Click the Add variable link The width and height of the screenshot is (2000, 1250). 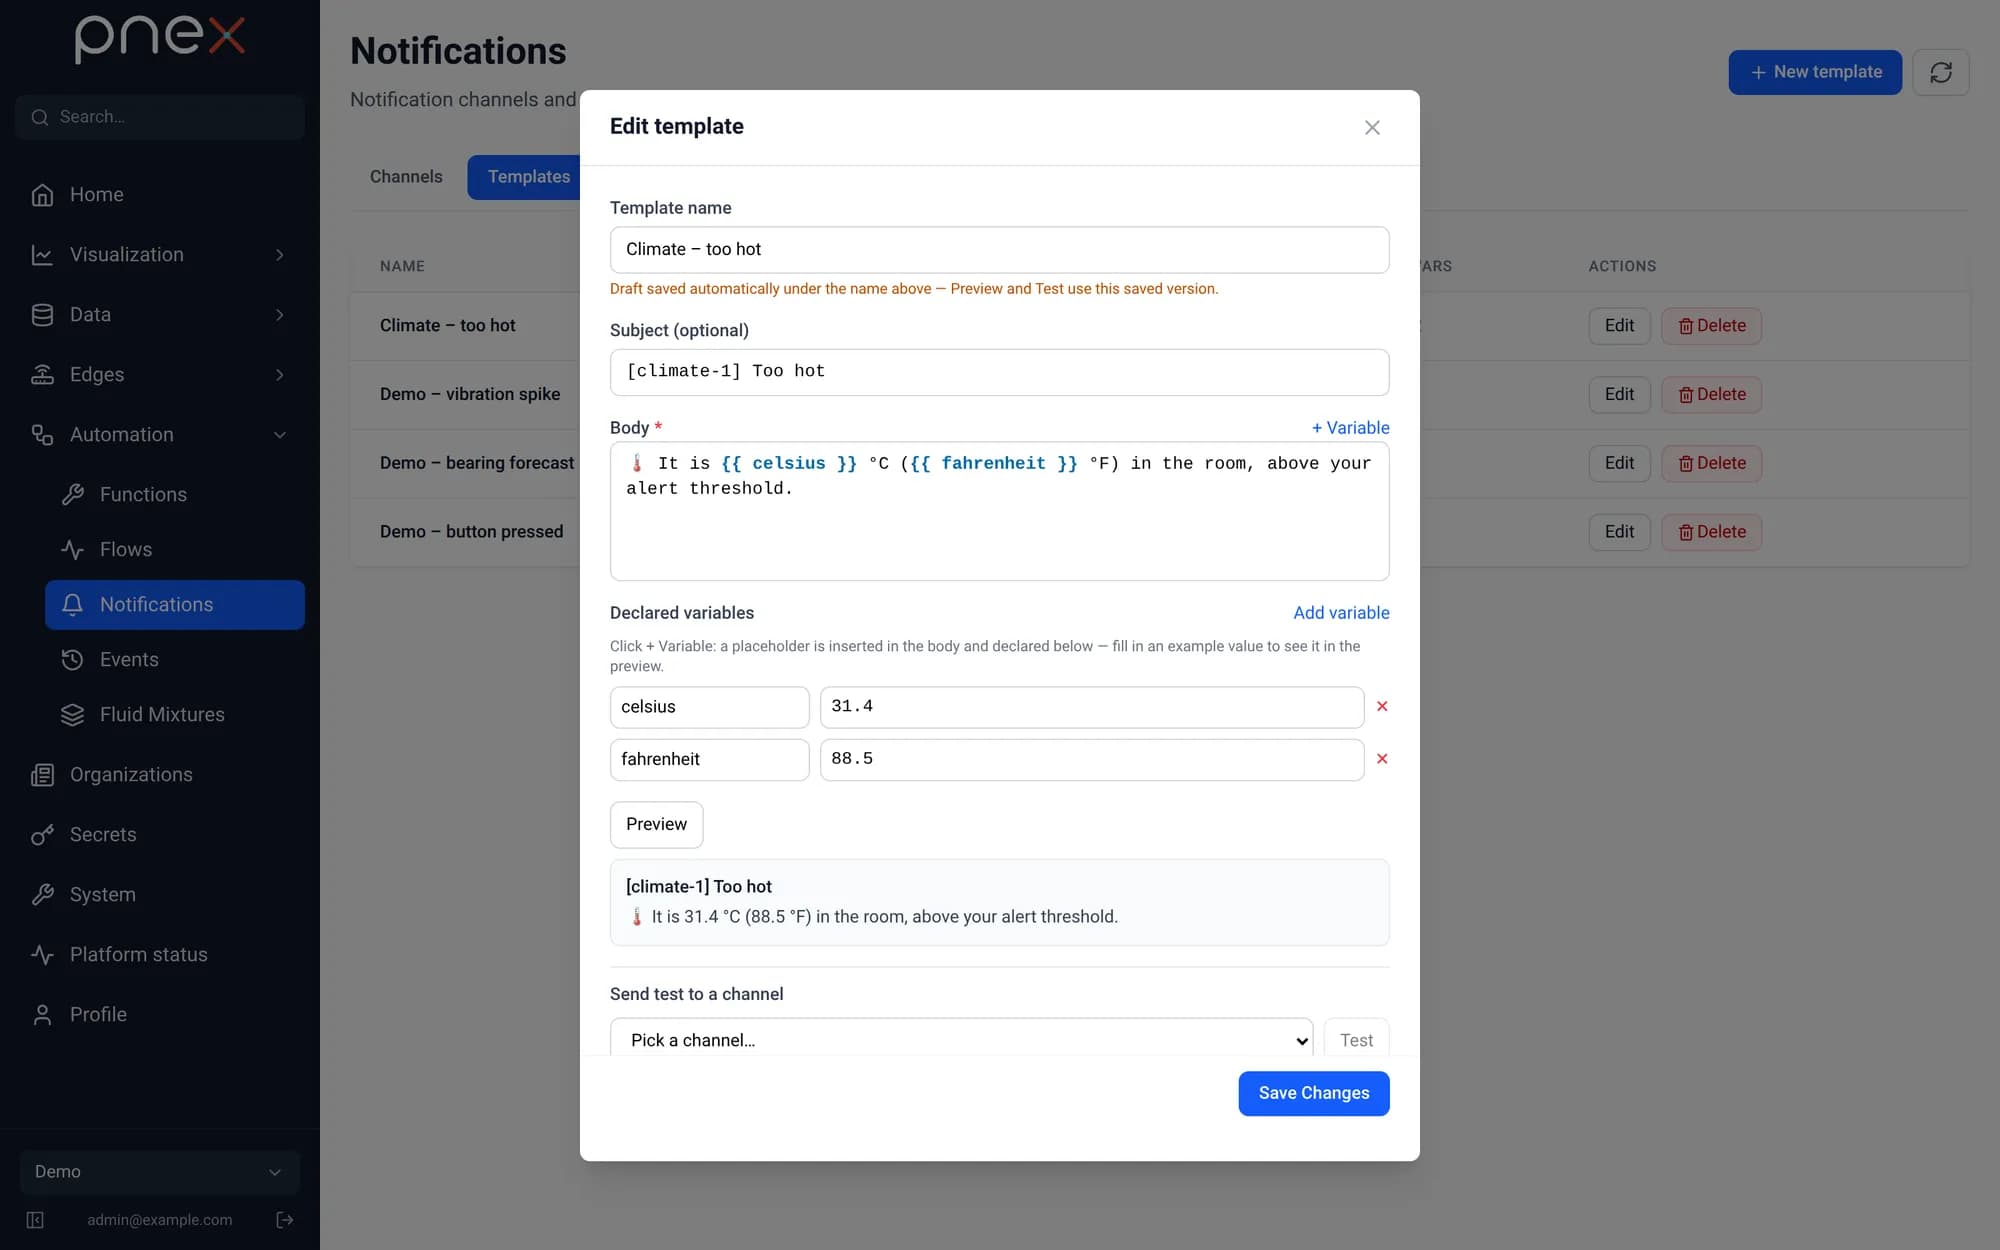[x=1341, y=613]
